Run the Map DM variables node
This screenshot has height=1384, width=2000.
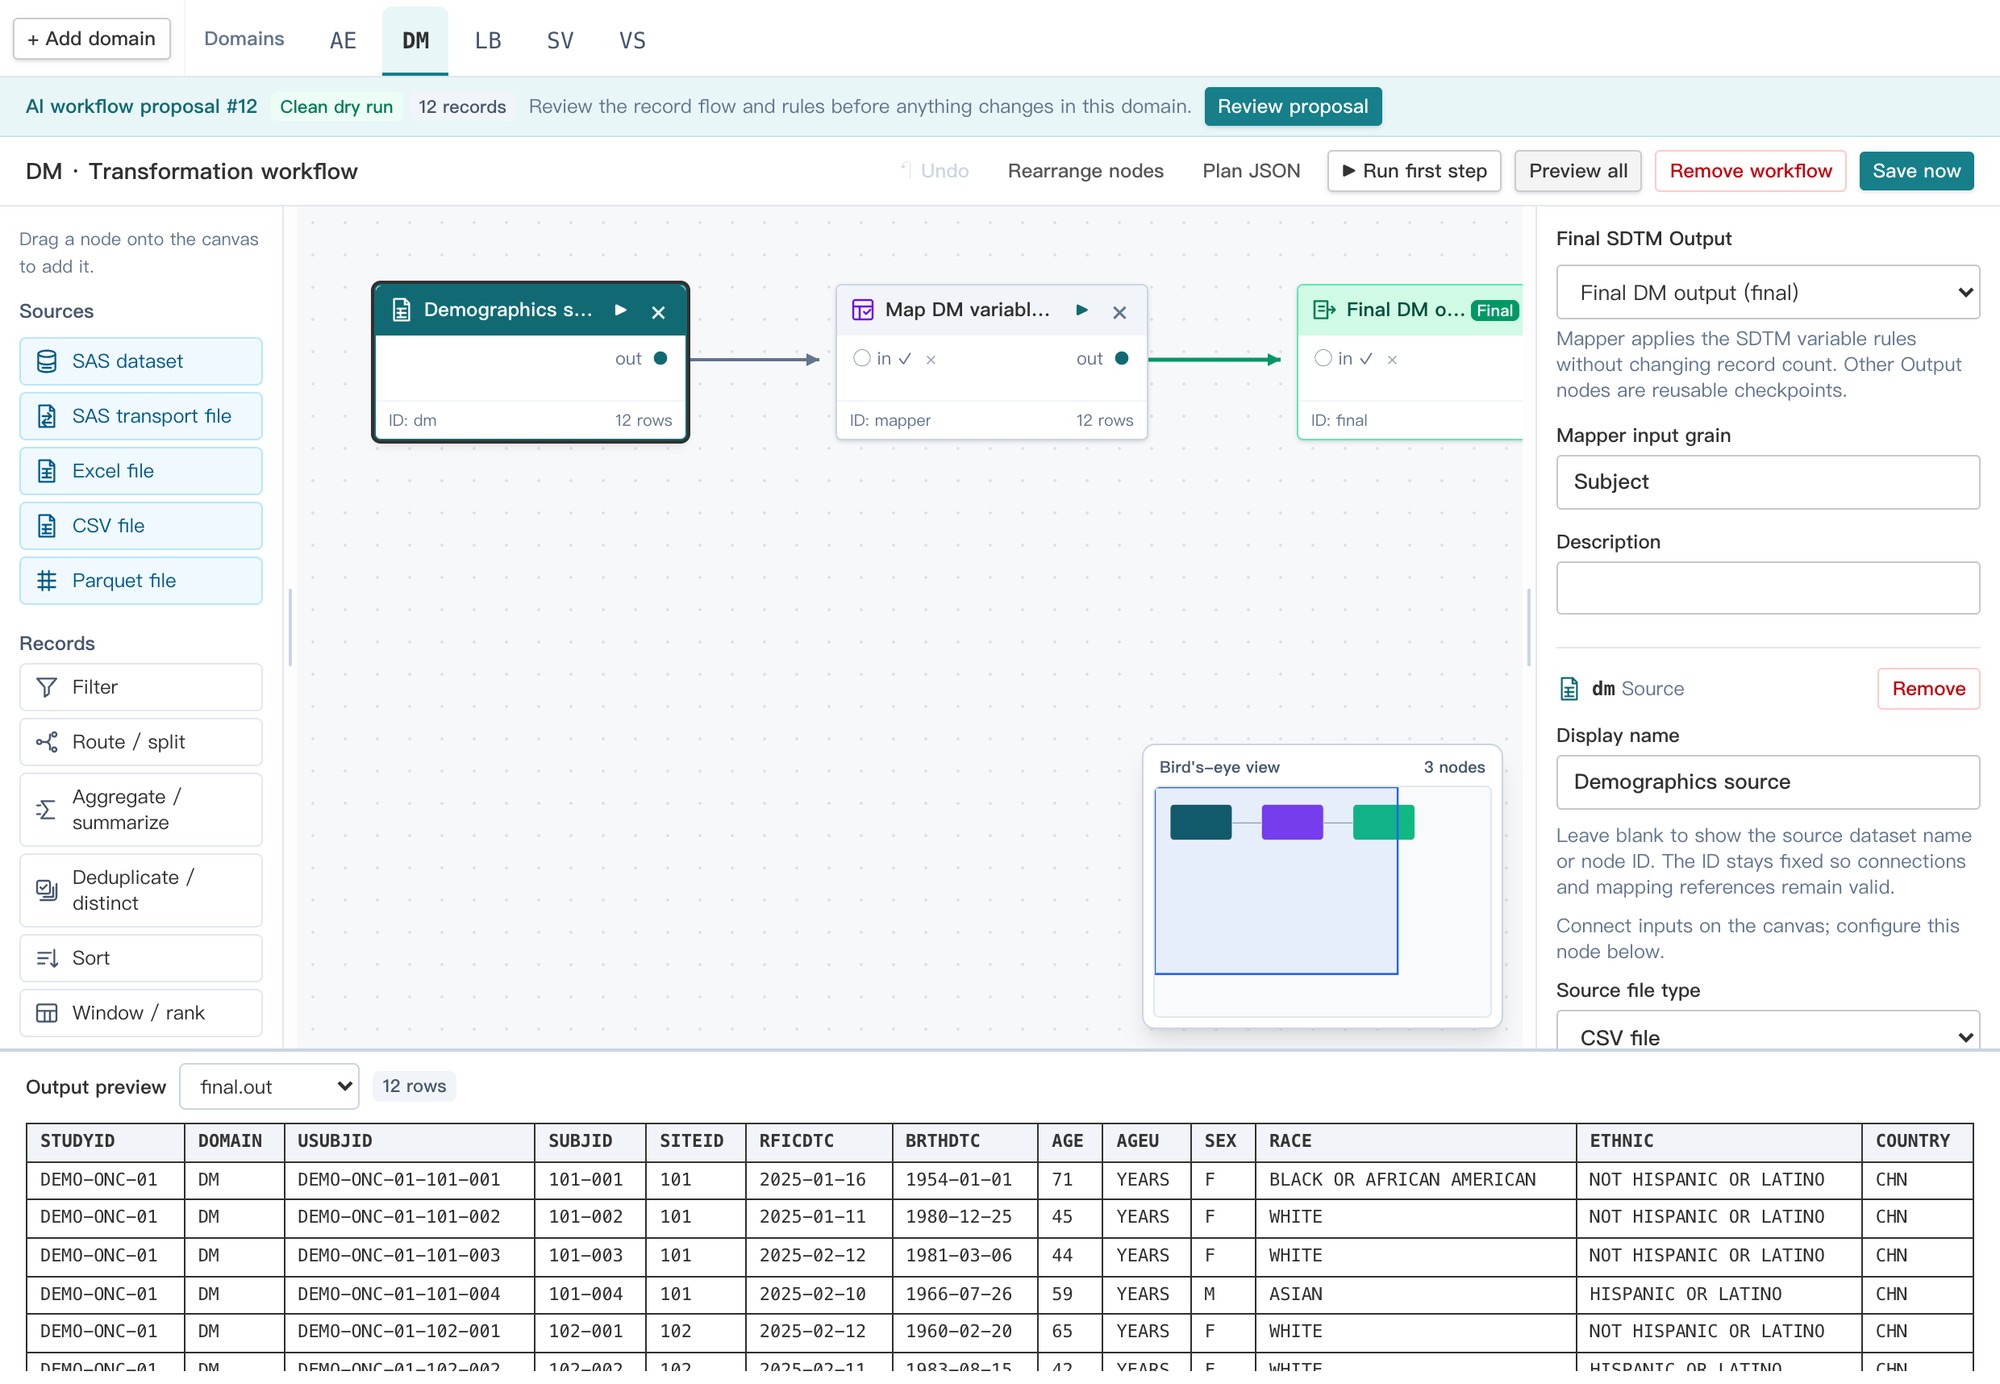tap(1082, 310)
